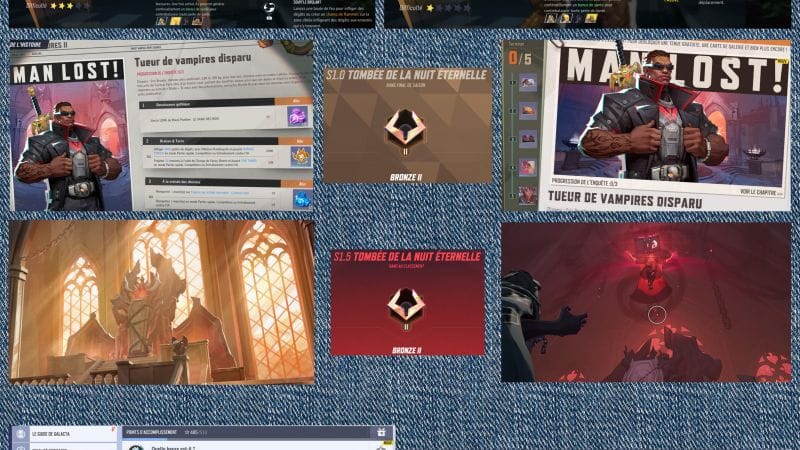Click the first chapter thumbnail under the 0/5 counter
This screenshot has height=450, width=800.
[528, 82]
